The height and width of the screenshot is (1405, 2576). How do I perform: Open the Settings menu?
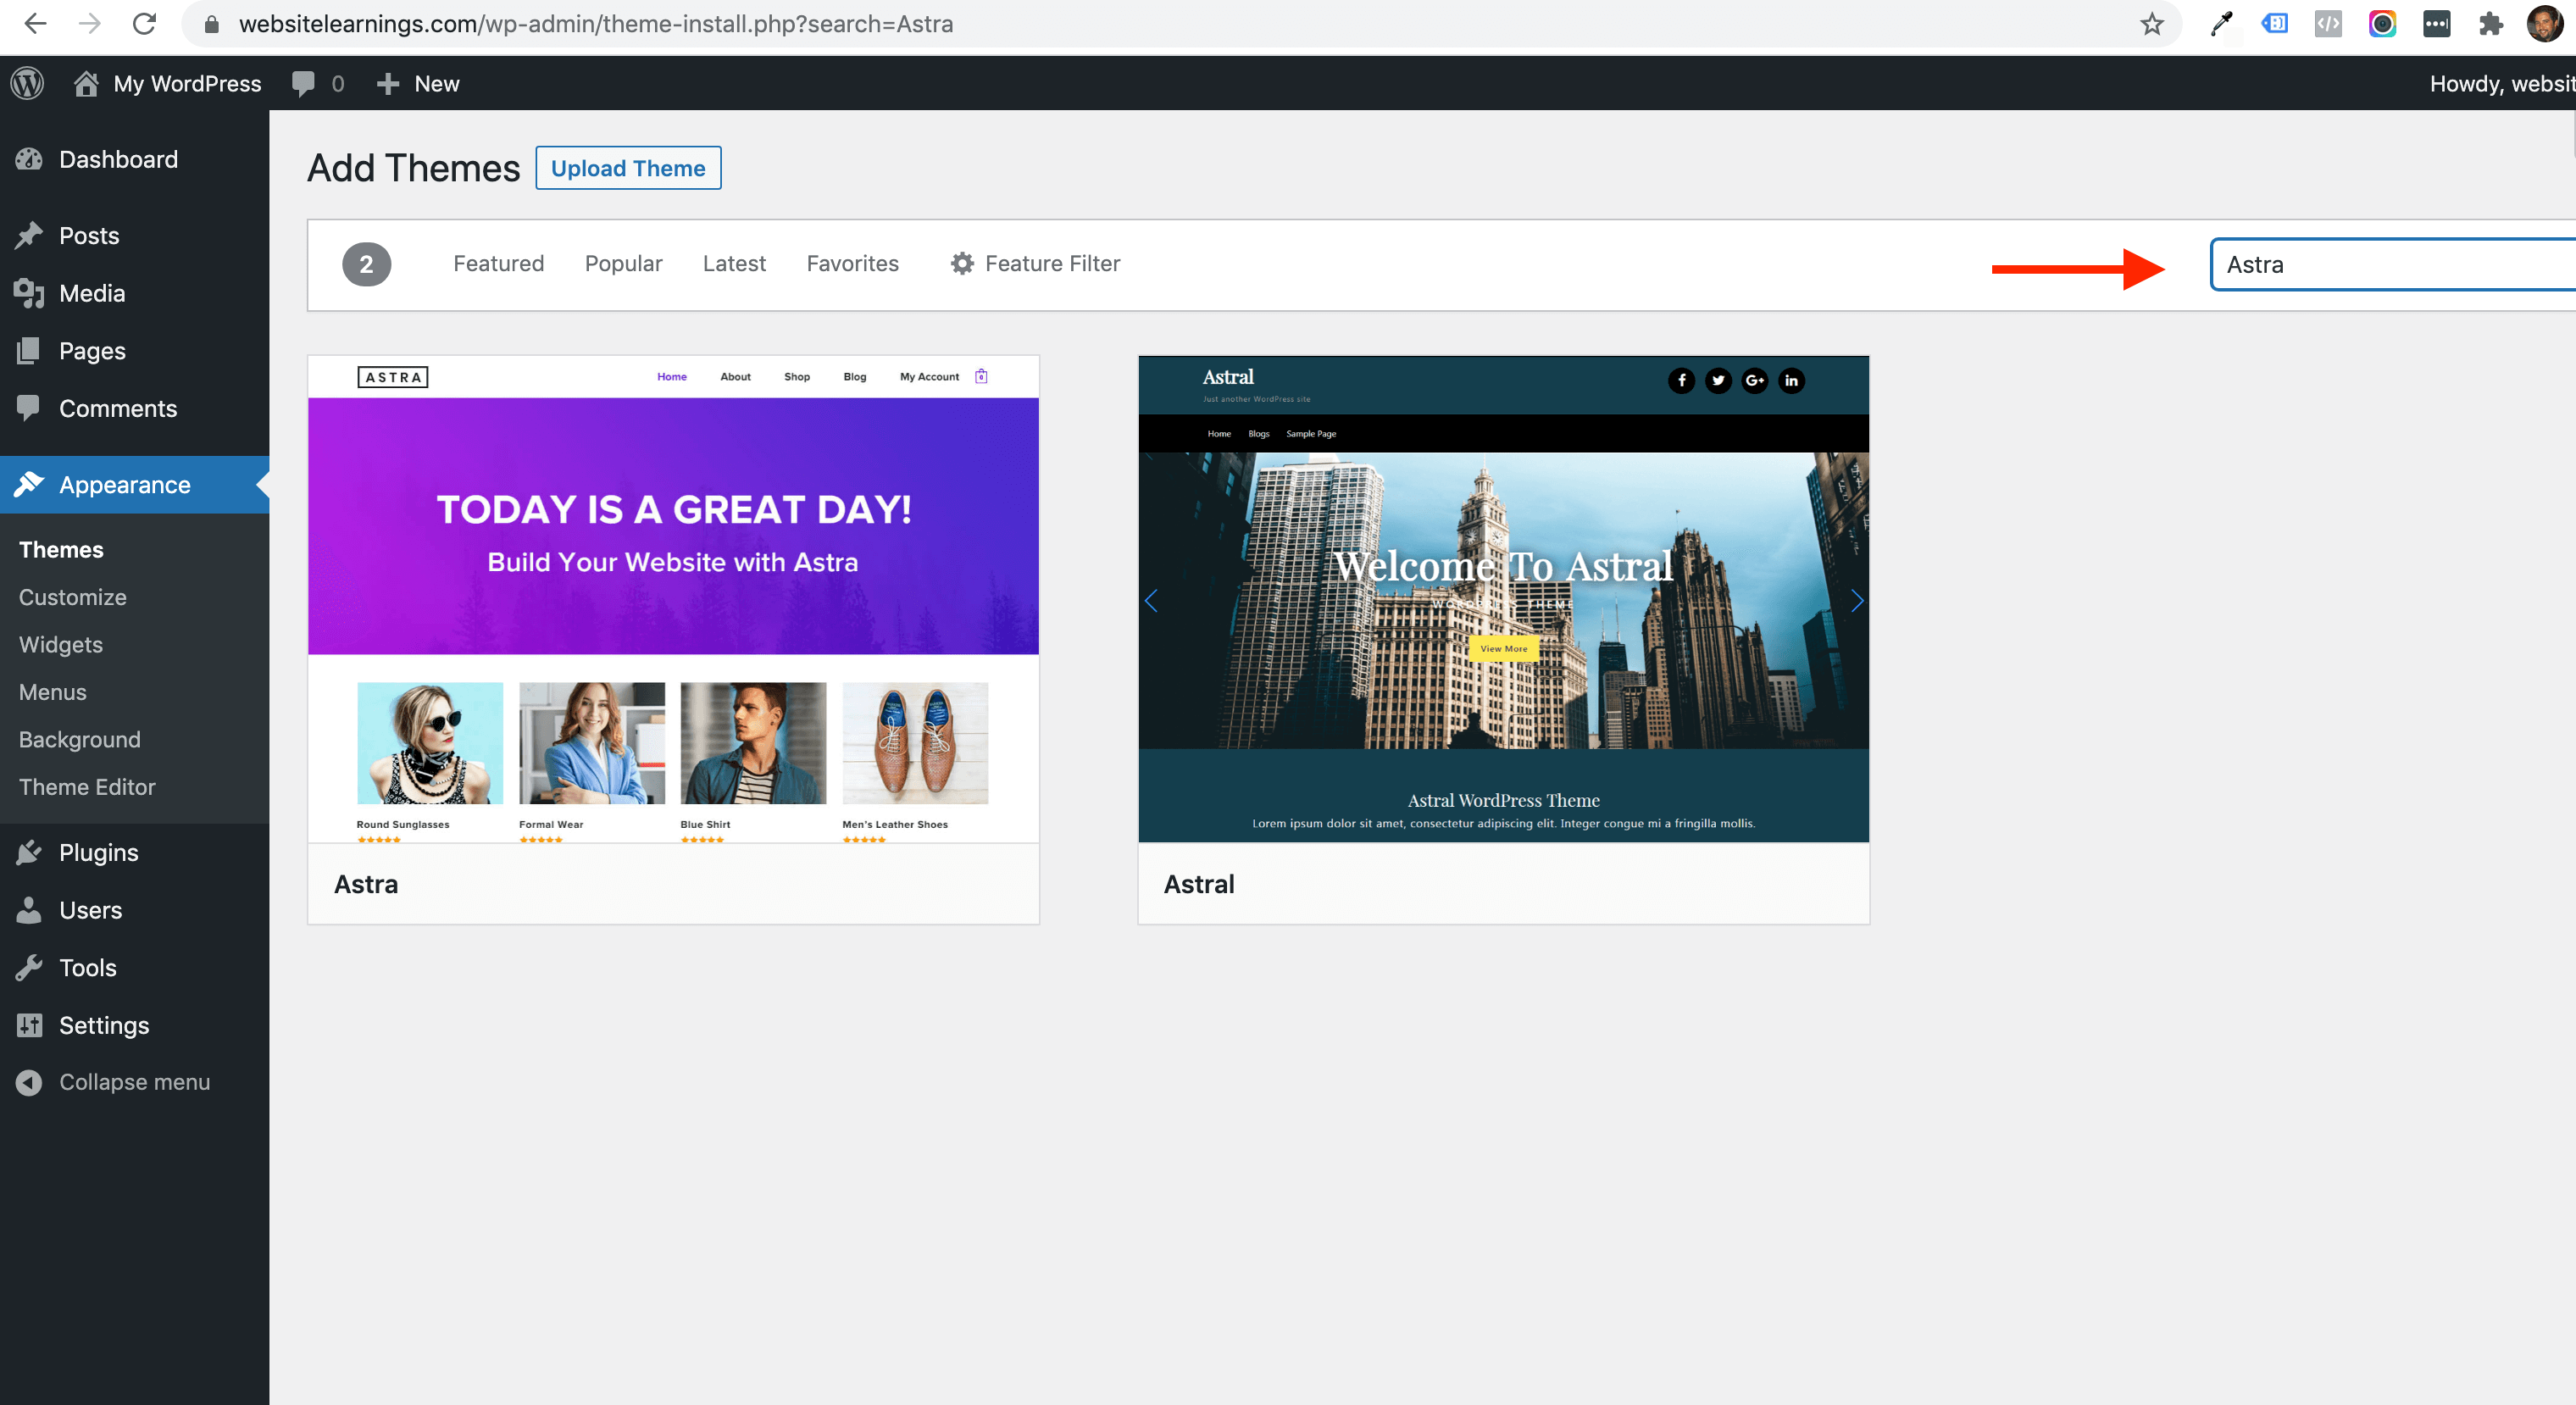coord(134,1025)
